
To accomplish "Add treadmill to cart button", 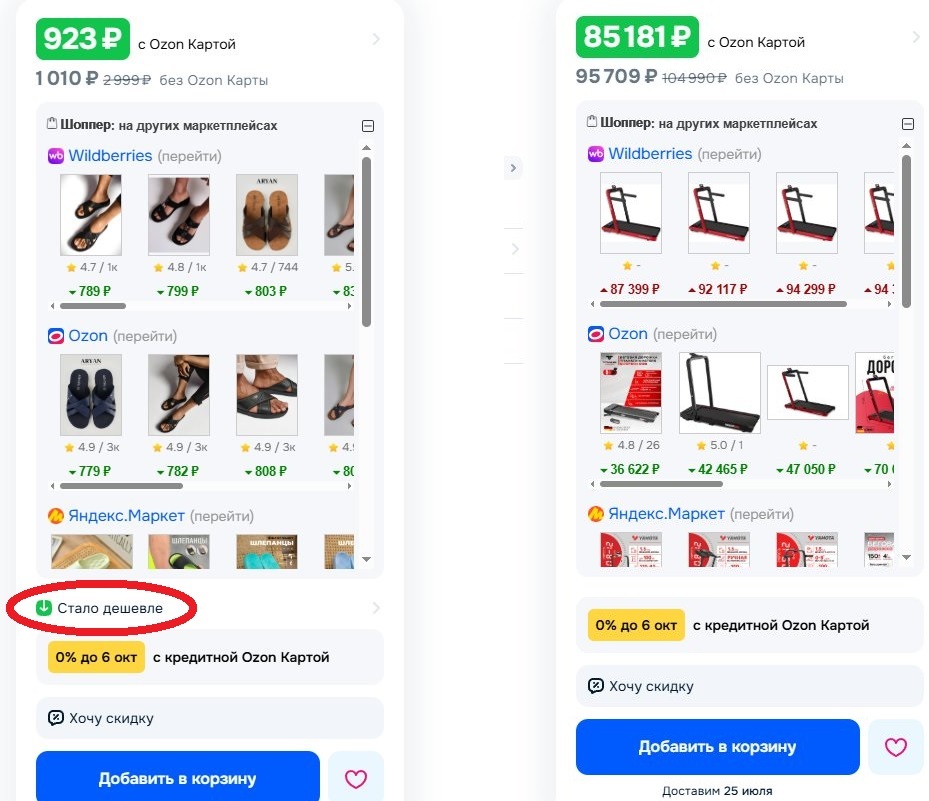I will pyautogui.click(x=717, y=747).
